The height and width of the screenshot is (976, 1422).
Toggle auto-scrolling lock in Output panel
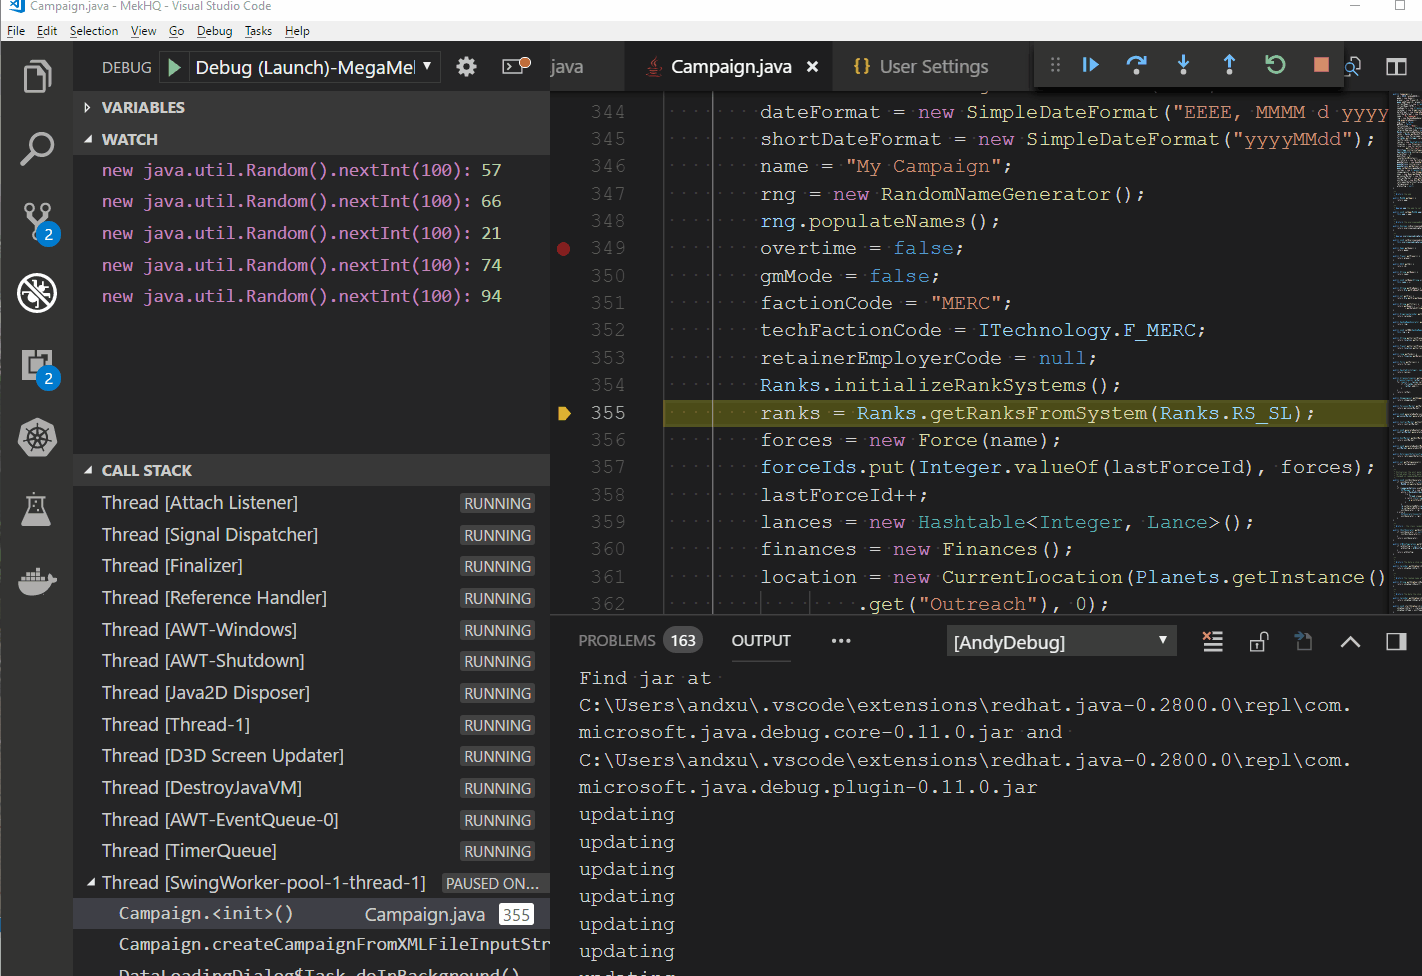(1259, 641)
